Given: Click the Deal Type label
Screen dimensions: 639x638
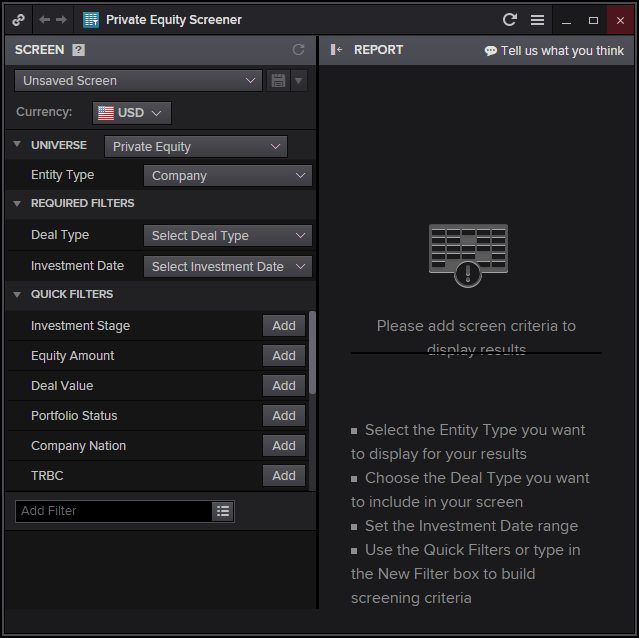Looking at the screenshot, I should tap(60, 235).
